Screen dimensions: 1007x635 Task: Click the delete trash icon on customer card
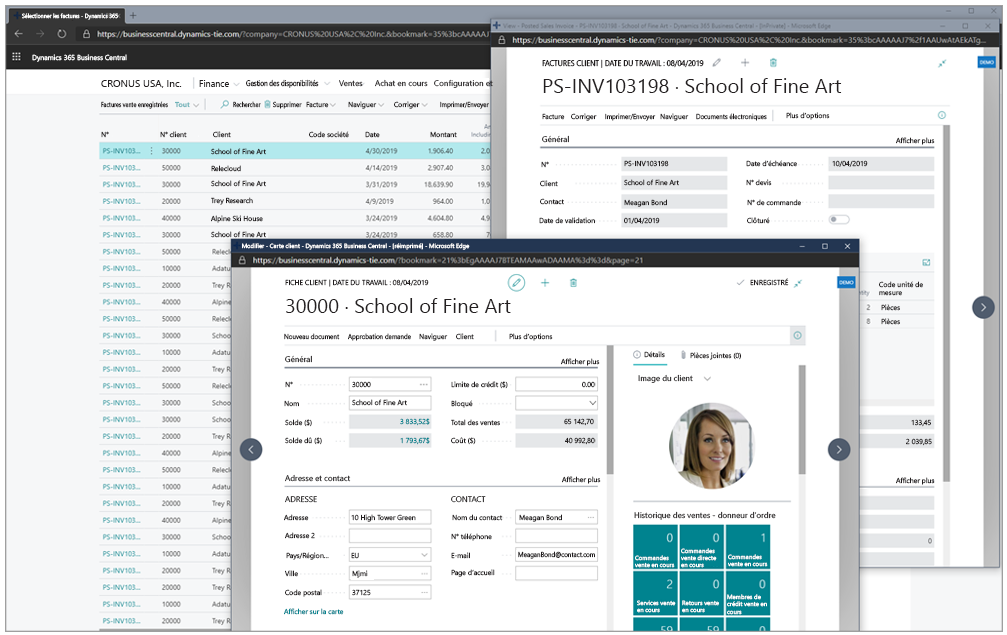point(574,283)
